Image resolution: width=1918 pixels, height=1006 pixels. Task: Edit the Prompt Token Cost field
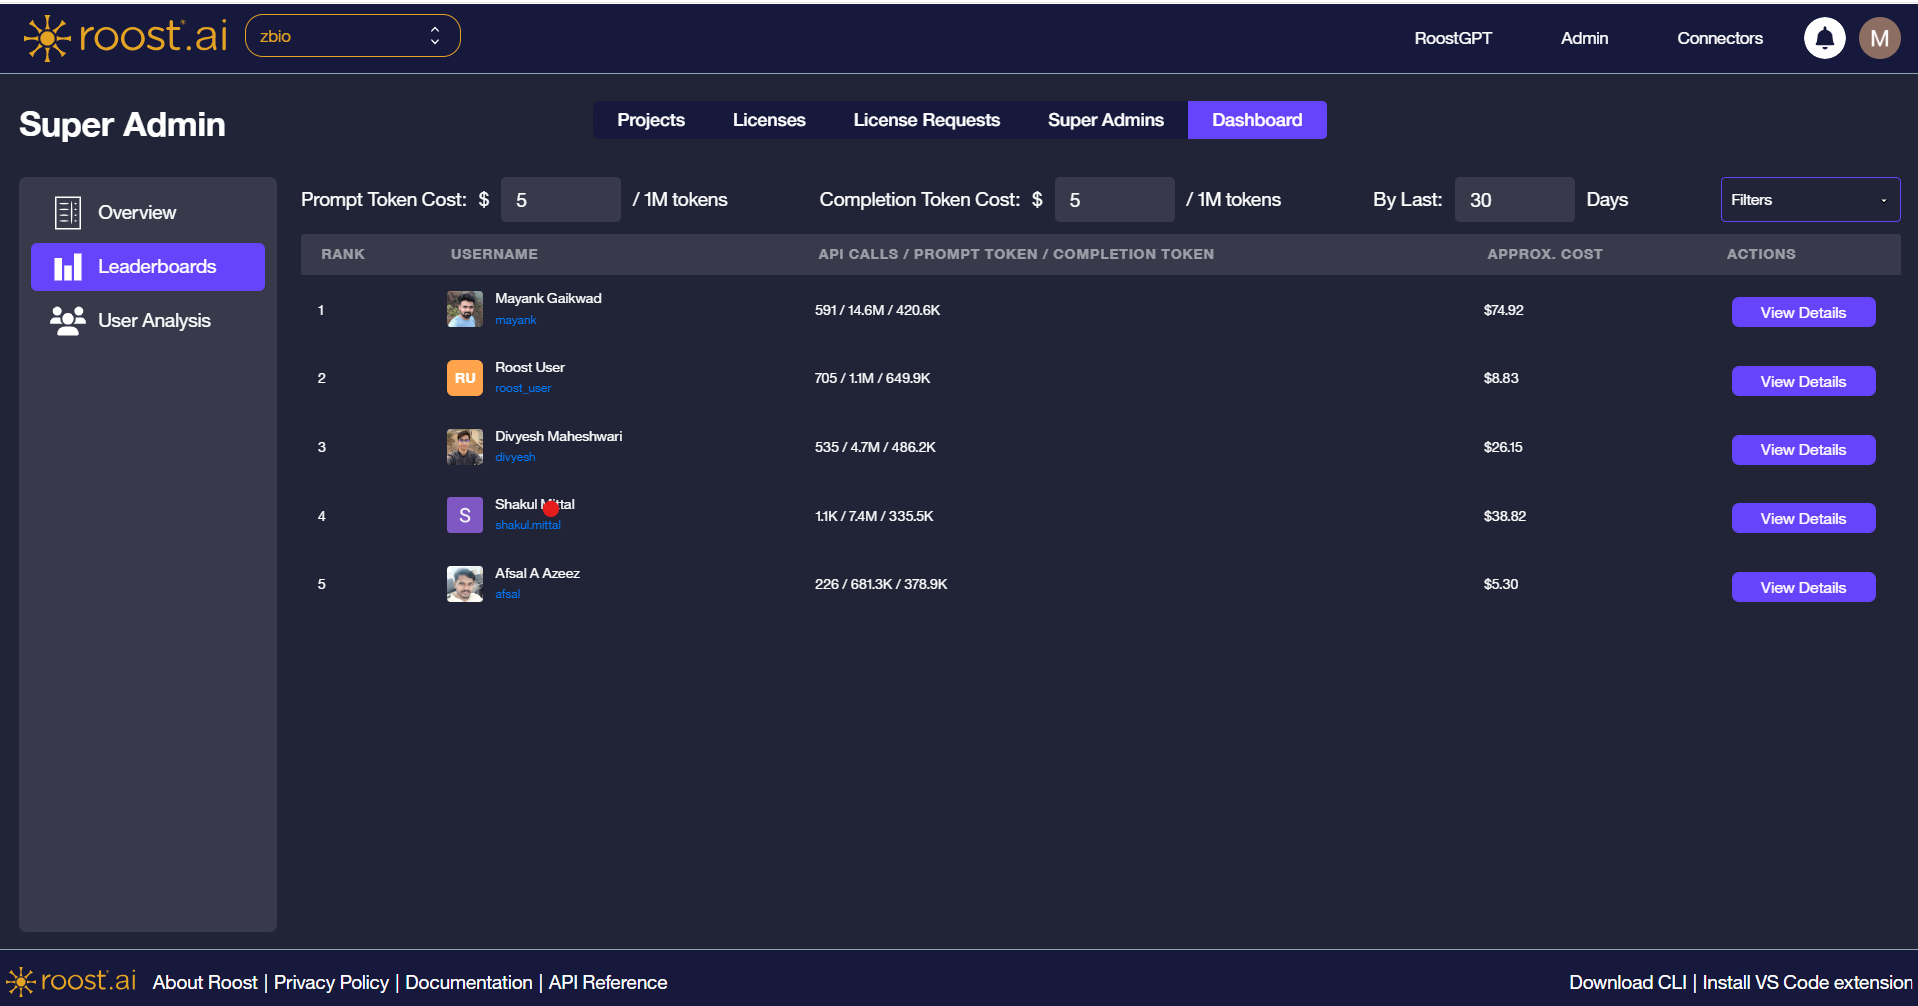560,199
